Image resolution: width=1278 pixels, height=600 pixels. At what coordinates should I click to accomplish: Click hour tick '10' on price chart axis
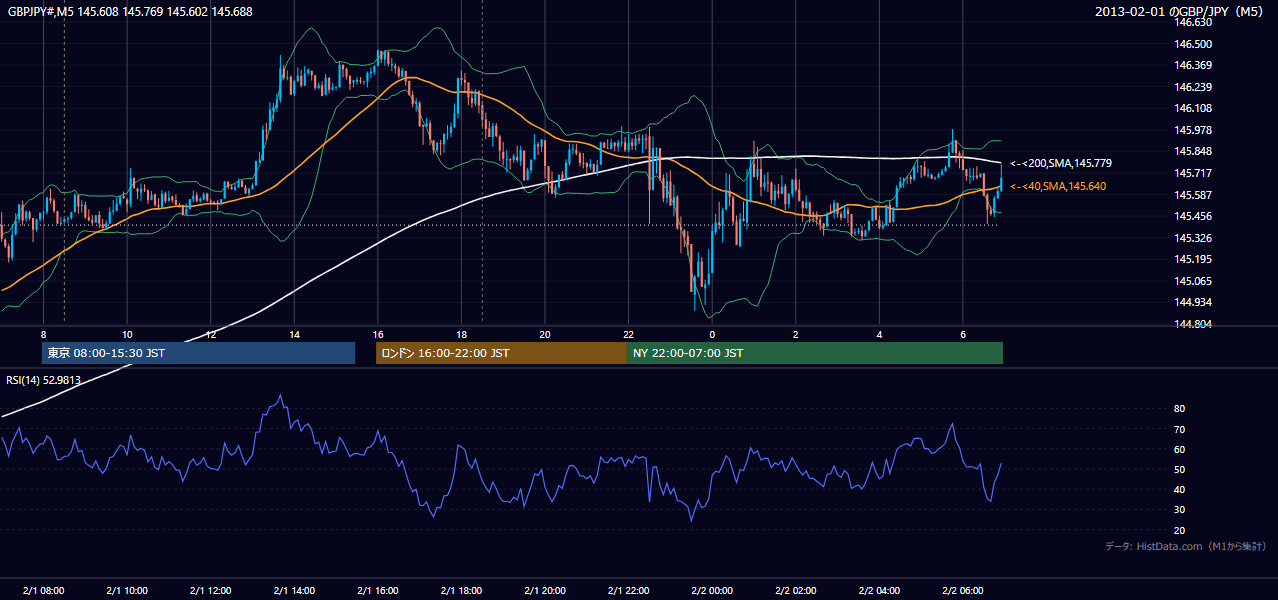pyautogui.click(x=127, y=334)
